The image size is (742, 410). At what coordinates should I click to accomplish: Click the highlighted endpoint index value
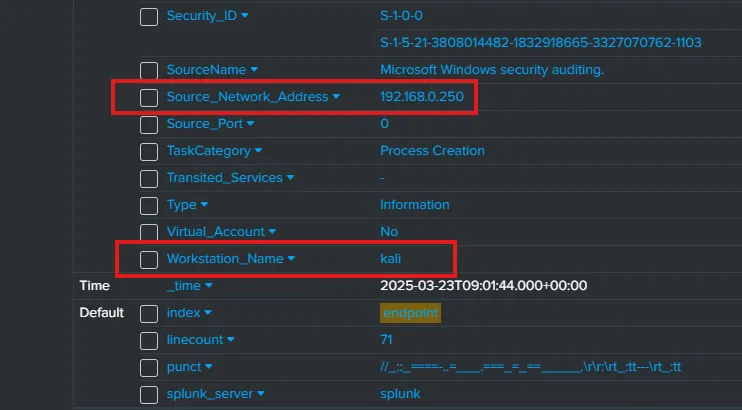point(410,313)
